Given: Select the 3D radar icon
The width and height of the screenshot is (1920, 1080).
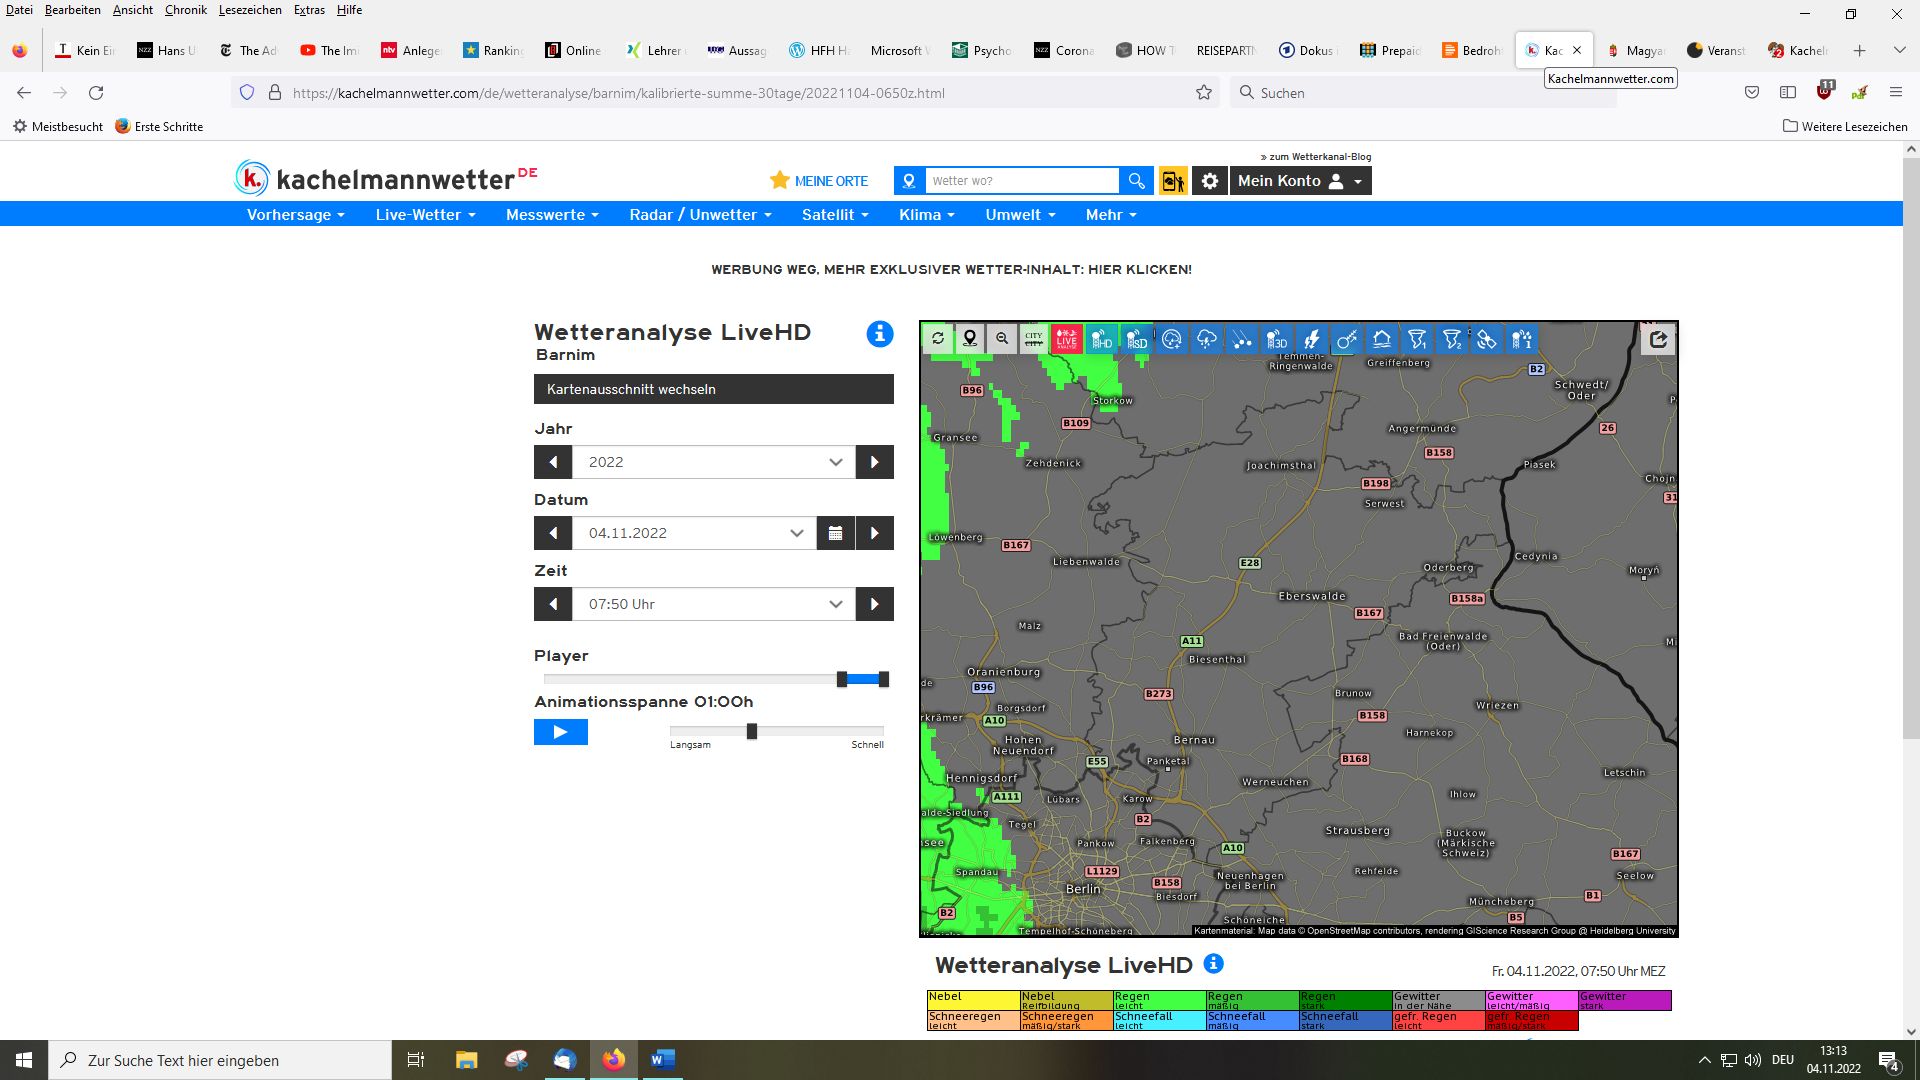Looking at the screenshot, I should click(x=1276, y=339).
